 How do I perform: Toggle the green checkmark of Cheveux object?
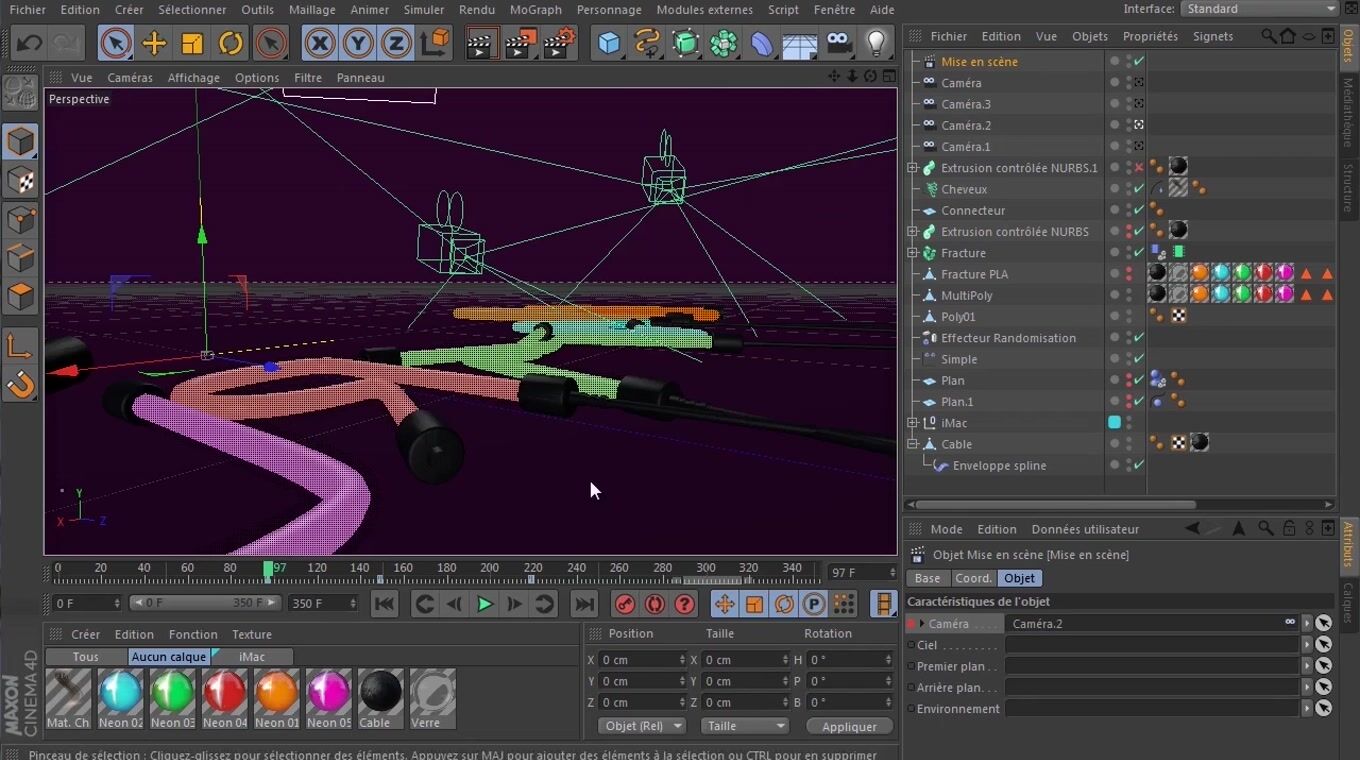(x=1139, y=189)
